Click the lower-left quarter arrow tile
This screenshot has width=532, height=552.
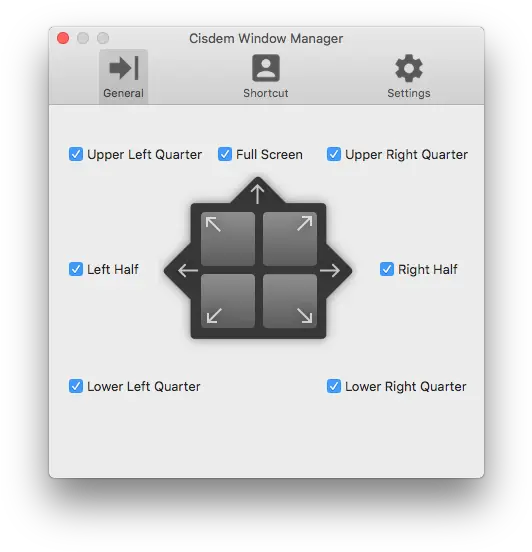[x=228, y=301]
